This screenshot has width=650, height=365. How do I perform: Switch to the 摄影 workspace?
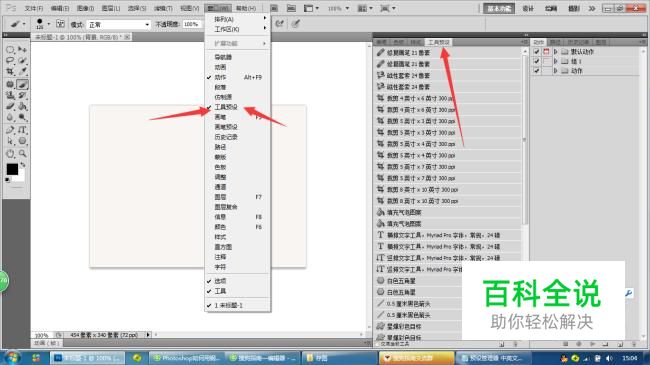[574, 8]
